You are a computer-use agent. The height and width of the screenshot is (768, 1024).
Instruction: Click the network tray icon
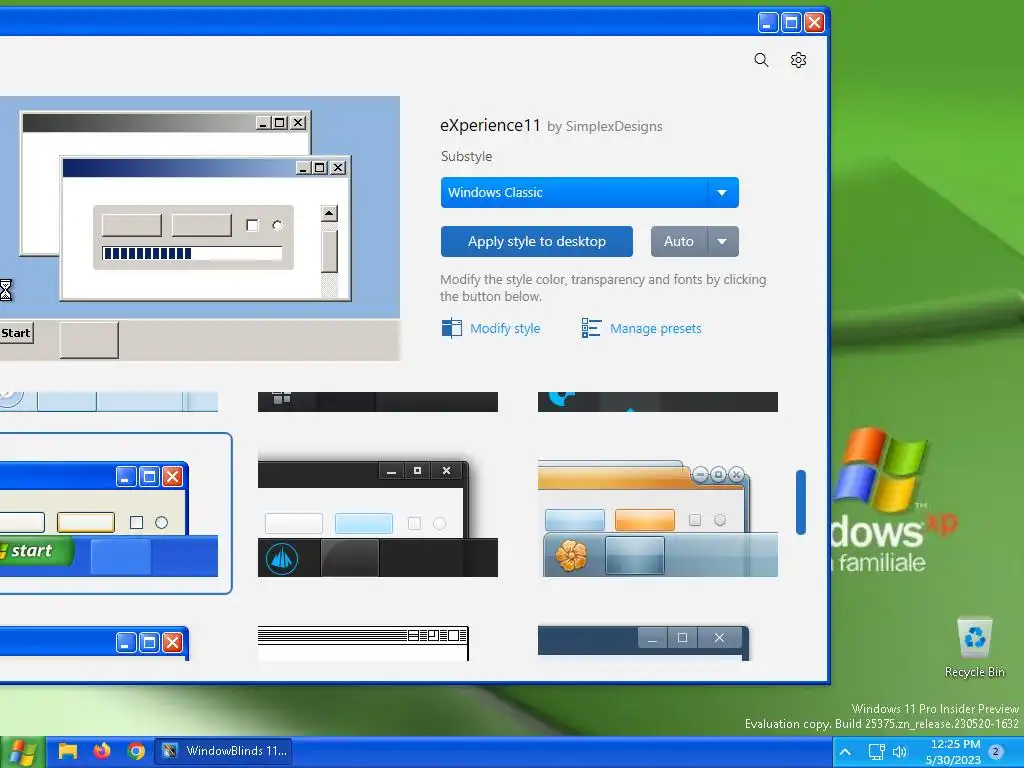pos(876,752)
